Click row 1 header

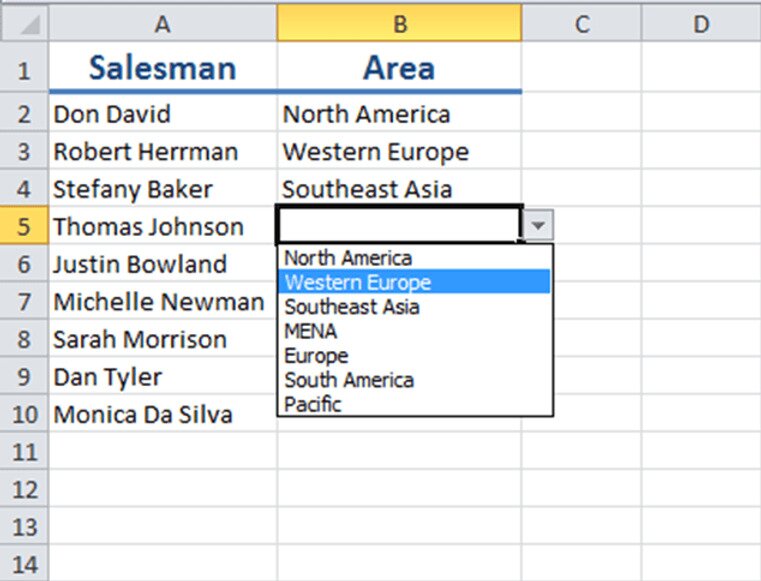[x=24, y=69]
